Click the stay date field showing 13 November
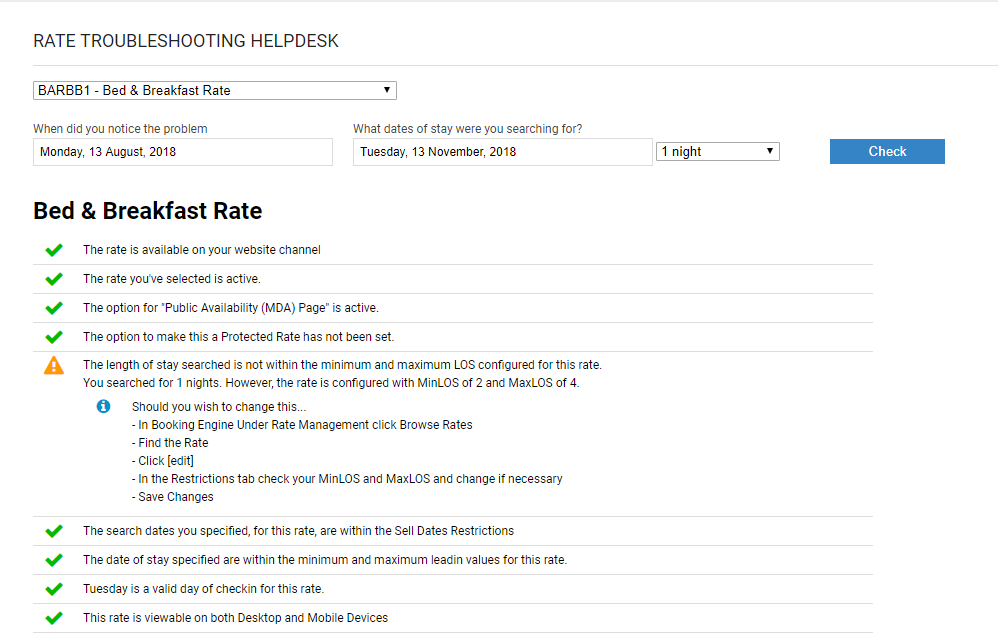This screenshot has width=998, height=639. pyautogui.click(x=502, y=152)
